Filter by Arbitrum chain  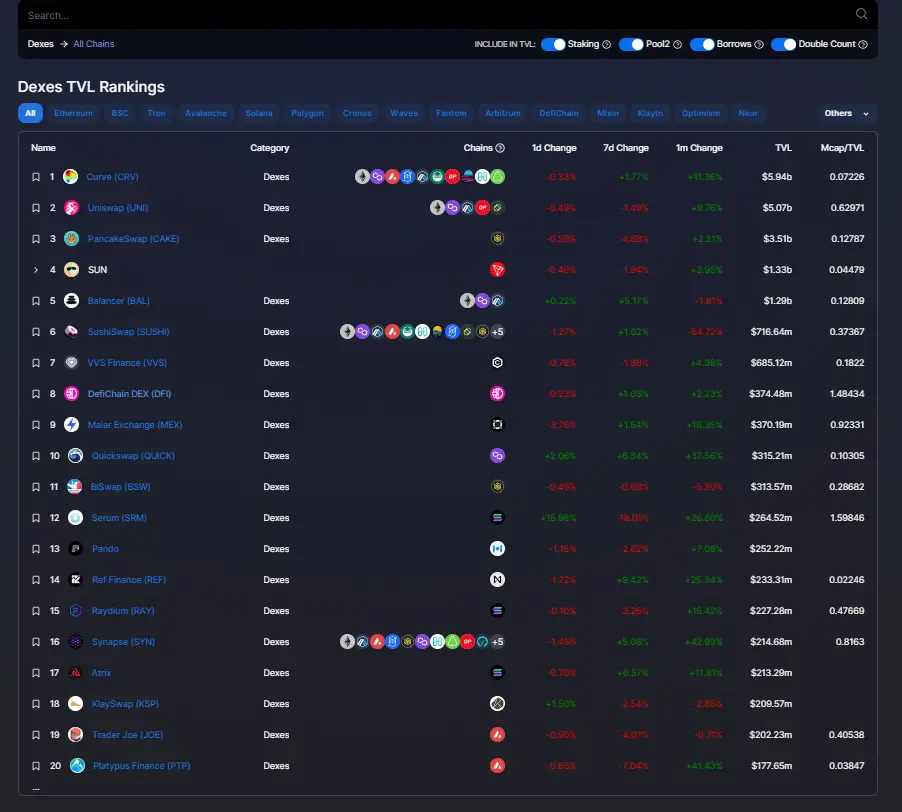(x=503, y=113)
